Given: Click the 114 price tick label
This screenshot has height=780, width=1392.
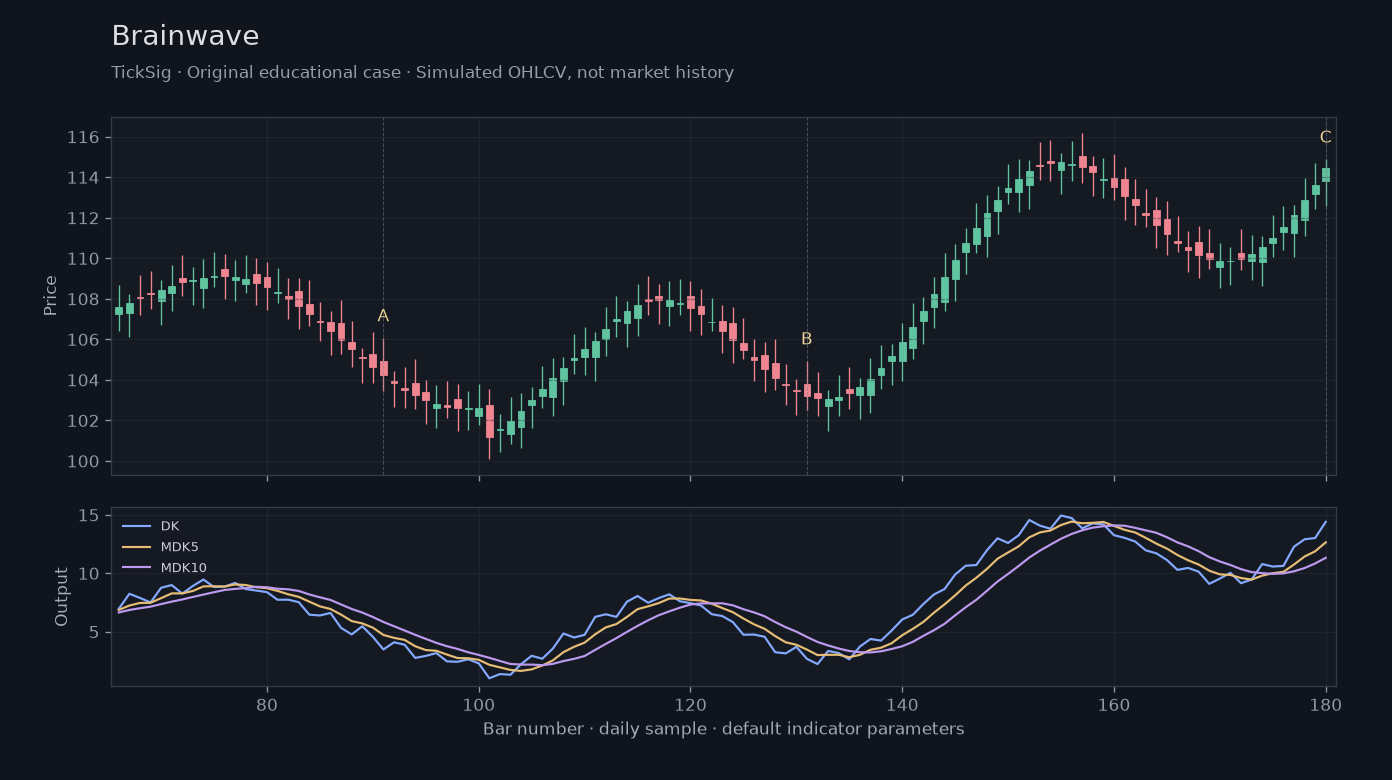Looking at the screenshot, I should point(83,178).
